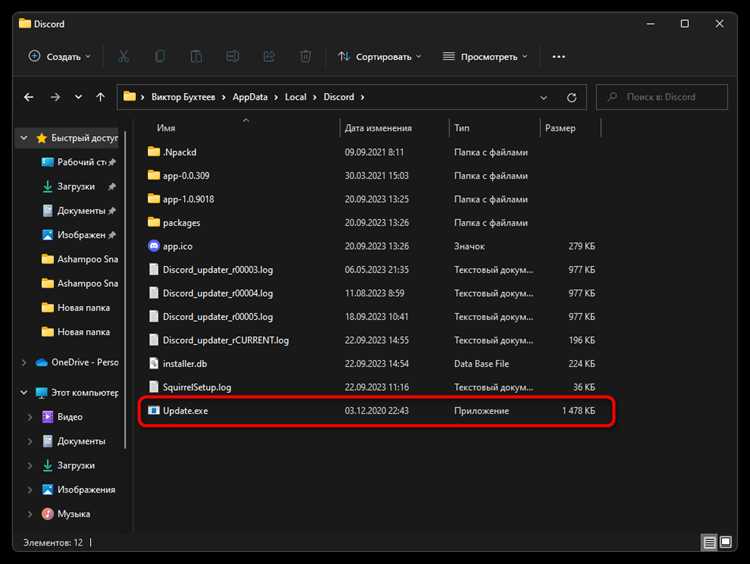Sort by the Тип column header
The width and height of the screenshot is (750, 564).
click(462, 128)
